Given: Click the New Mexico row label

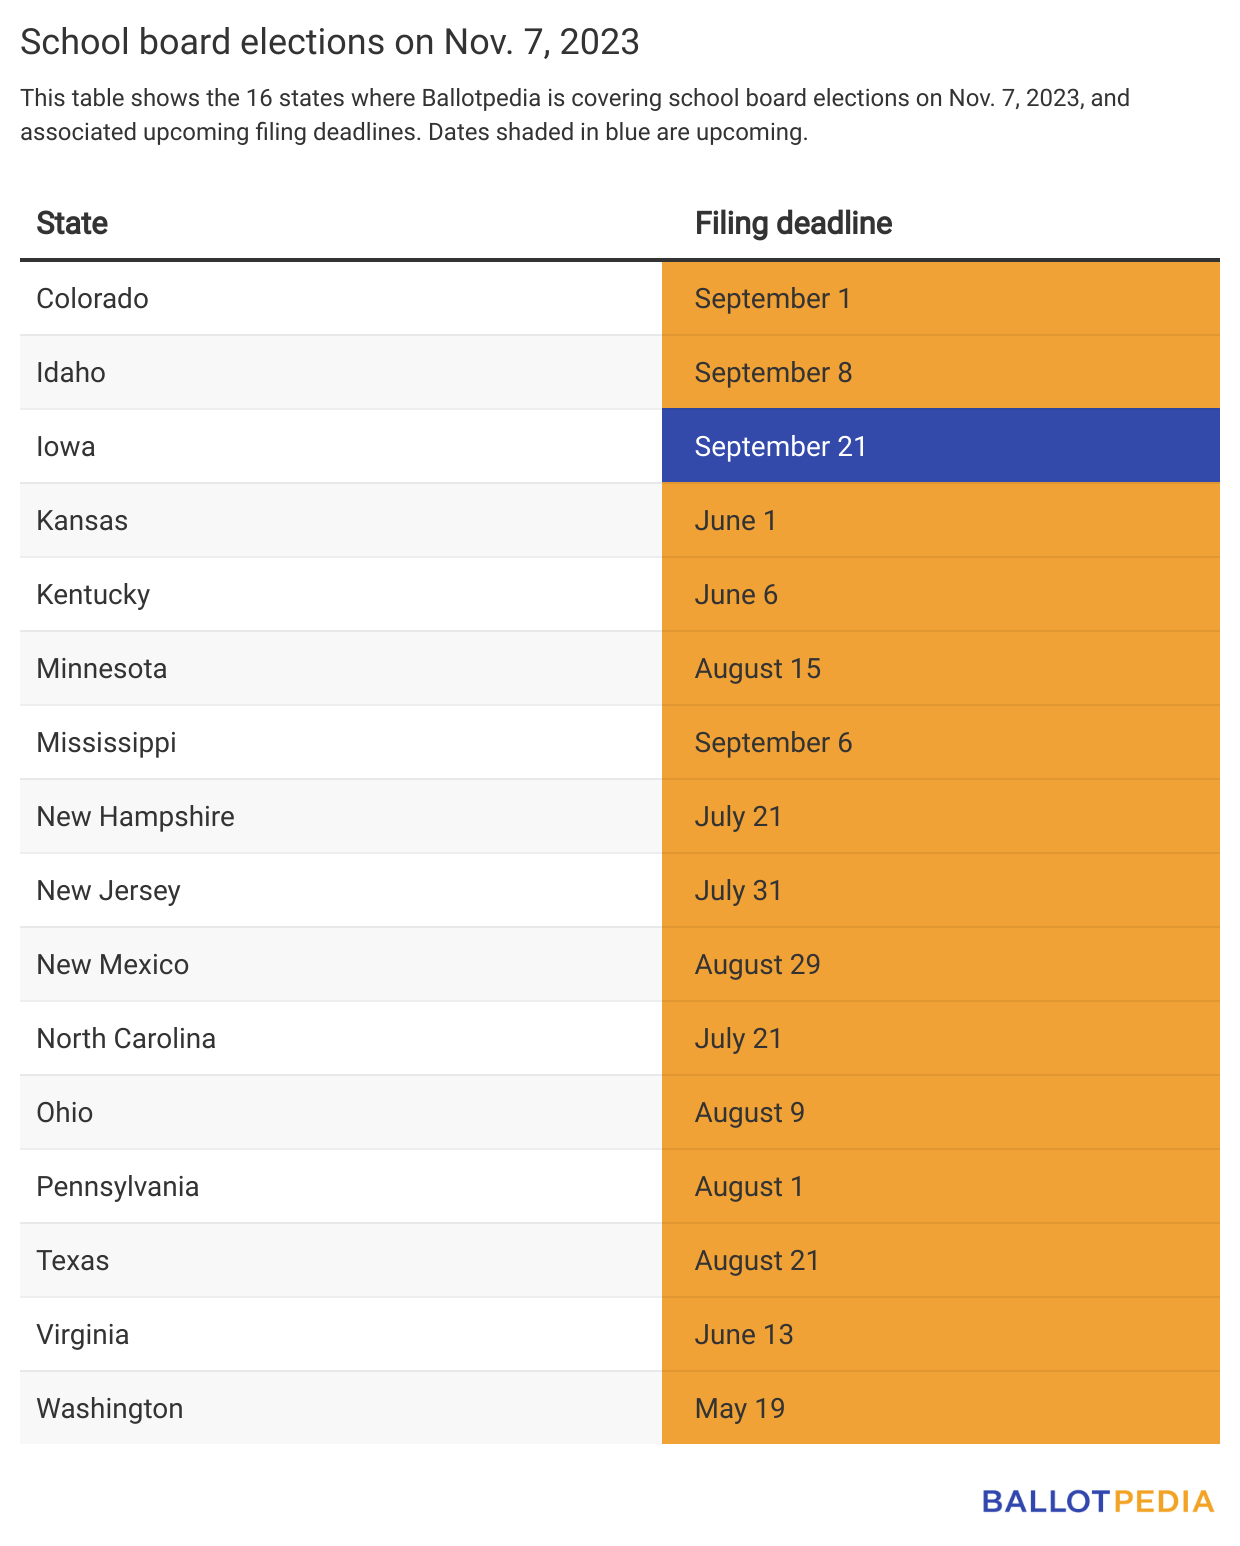Looking at the screenshot, I should click(x=112, y=964).
